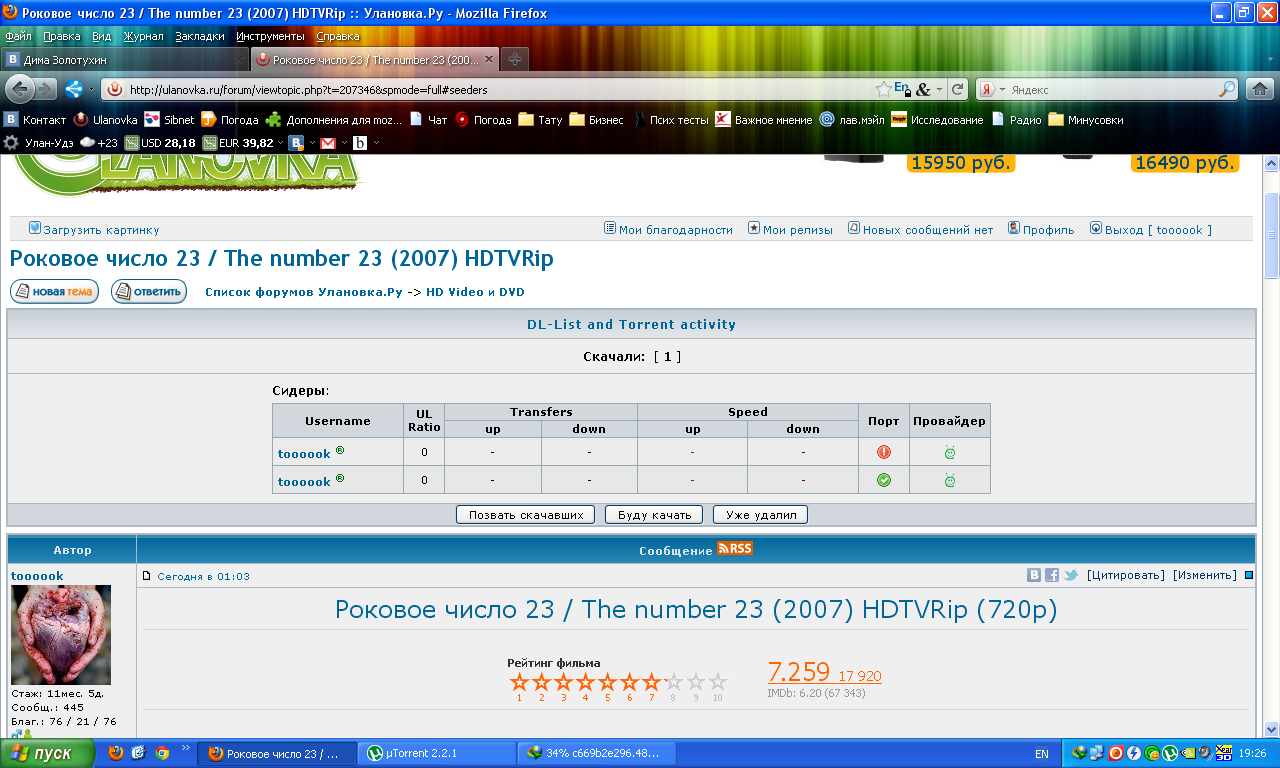Open the Закладки menu
Screen dimensions: 1280x768
click(x=200, y=36)
